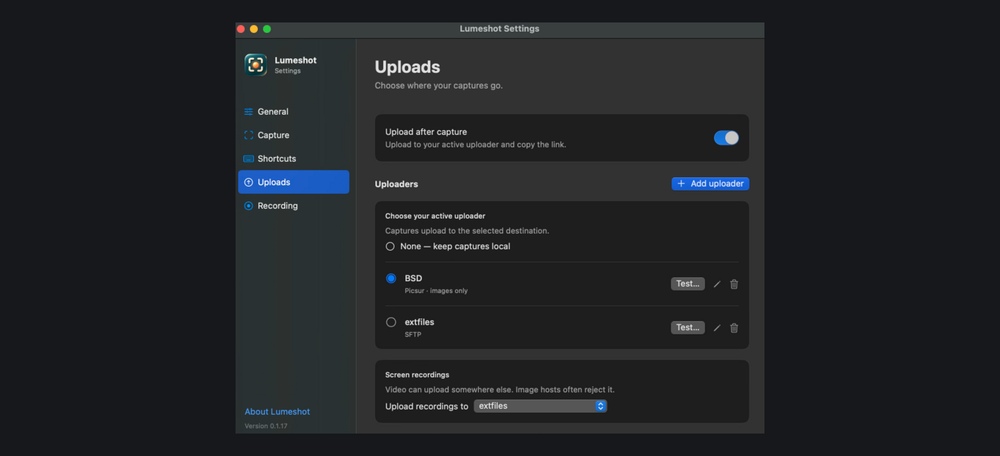This screenshot has width=1000, height=456.
Task: Click the Capture crop-frame icon in sidebar
Action: point(249,135)
